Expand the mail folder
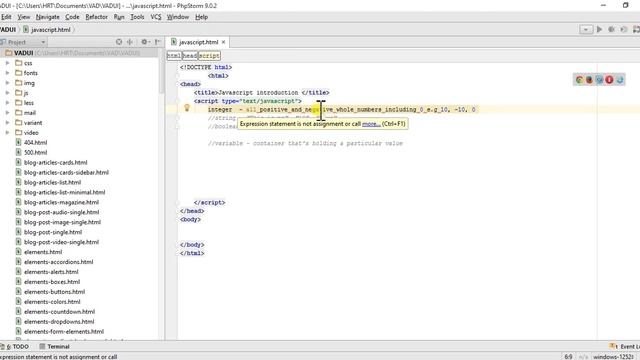Viewport: 640px width, 360px height. pos(7,113)
